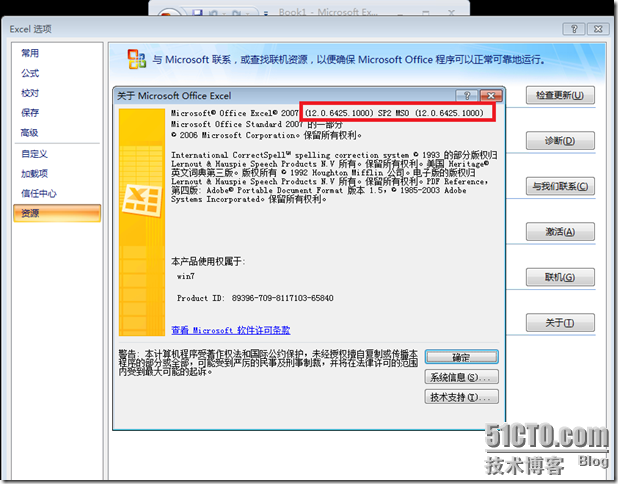
Task: Open 技术支持(T)... from About dialog
Action: 462,397
